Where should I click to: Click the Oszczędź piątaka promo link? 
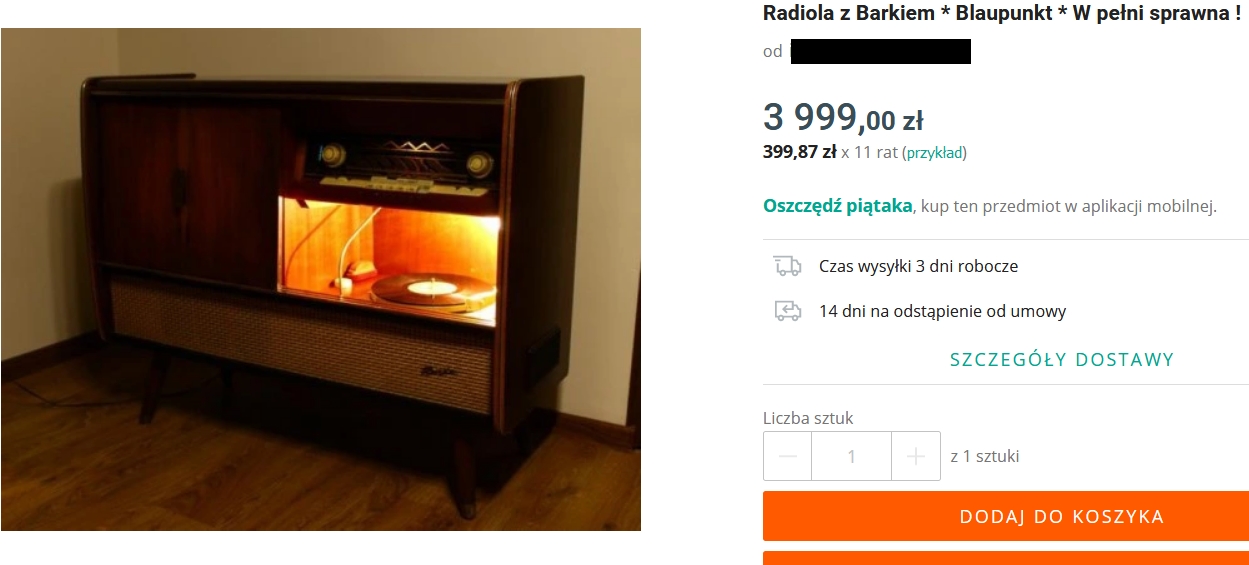tap(838, 206)
